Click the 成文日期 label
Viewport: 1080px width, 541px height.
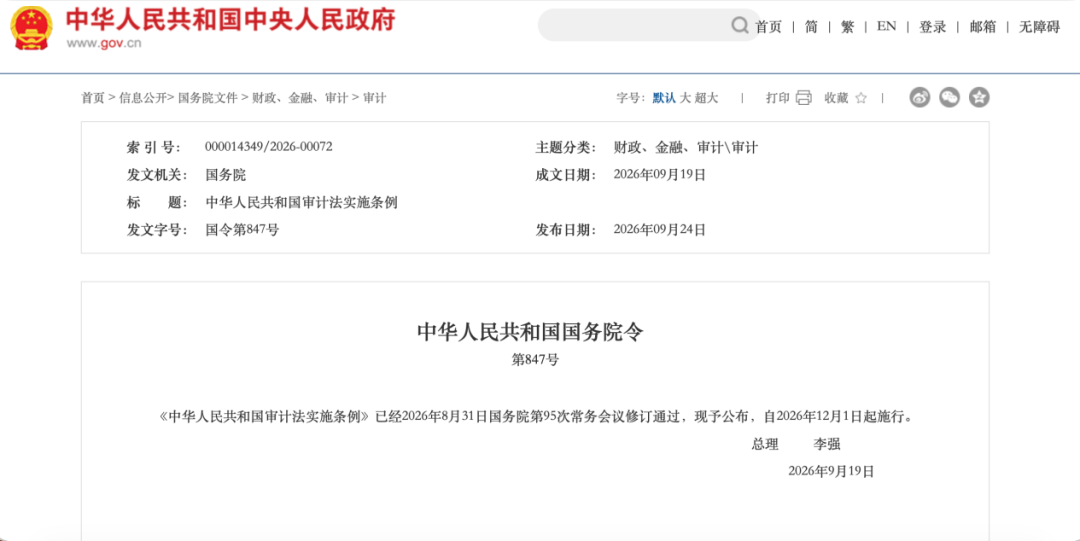pos(567,175)
